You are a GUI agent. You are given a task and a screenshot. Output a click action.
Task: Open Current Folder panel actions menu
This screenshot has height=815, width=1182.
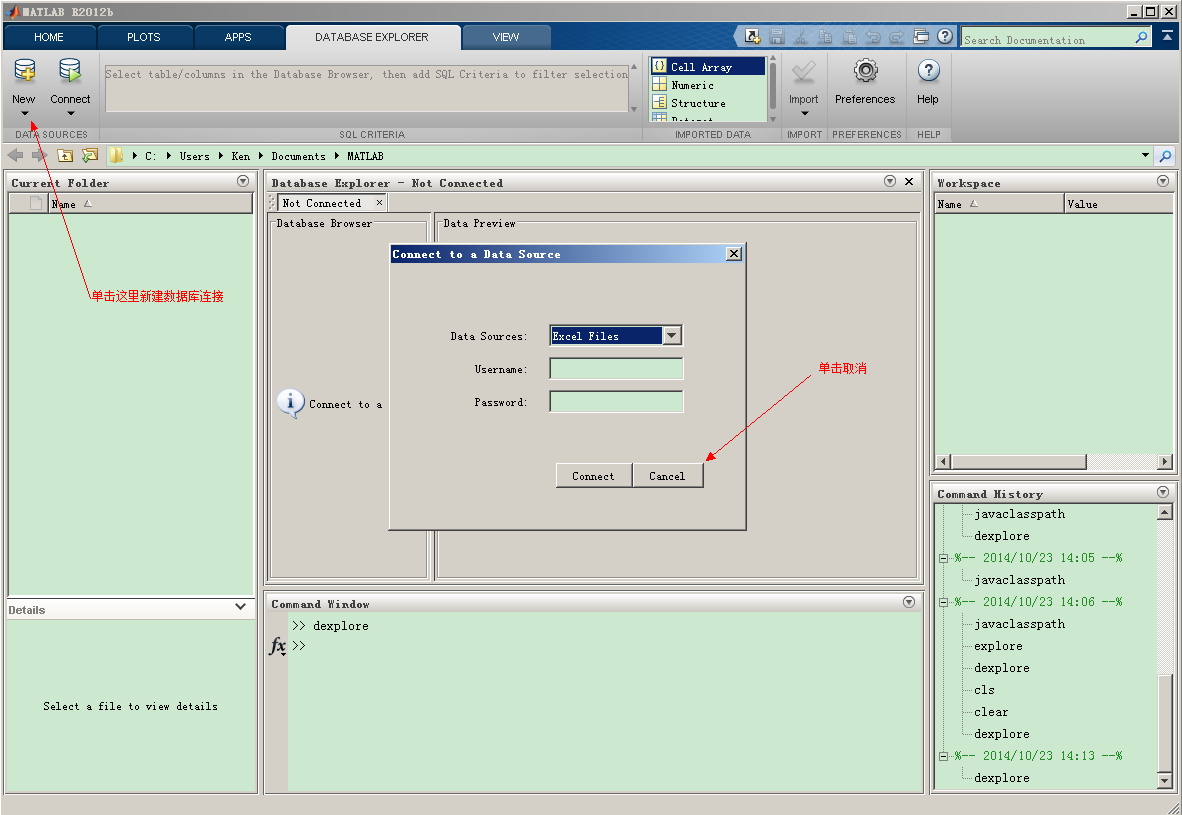coord(243,181)
